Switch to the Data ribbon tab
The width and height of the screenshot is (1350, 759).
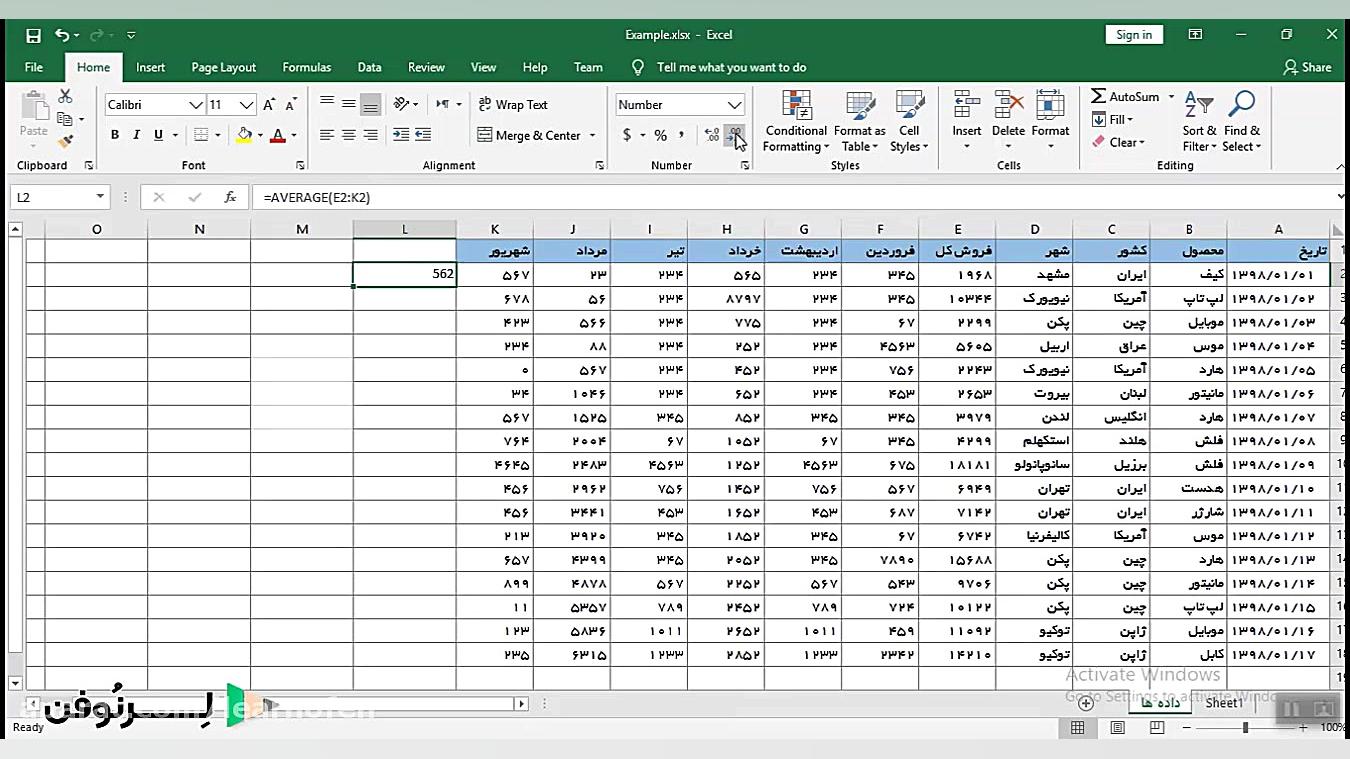pyautogui.click(x=370, y=67)
